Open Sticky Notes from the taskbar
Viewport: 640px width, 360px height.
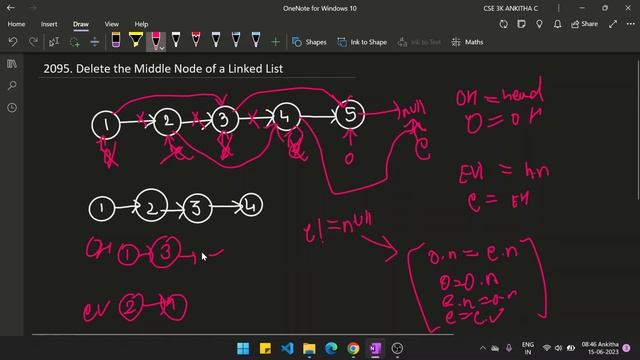coord(265,348)
